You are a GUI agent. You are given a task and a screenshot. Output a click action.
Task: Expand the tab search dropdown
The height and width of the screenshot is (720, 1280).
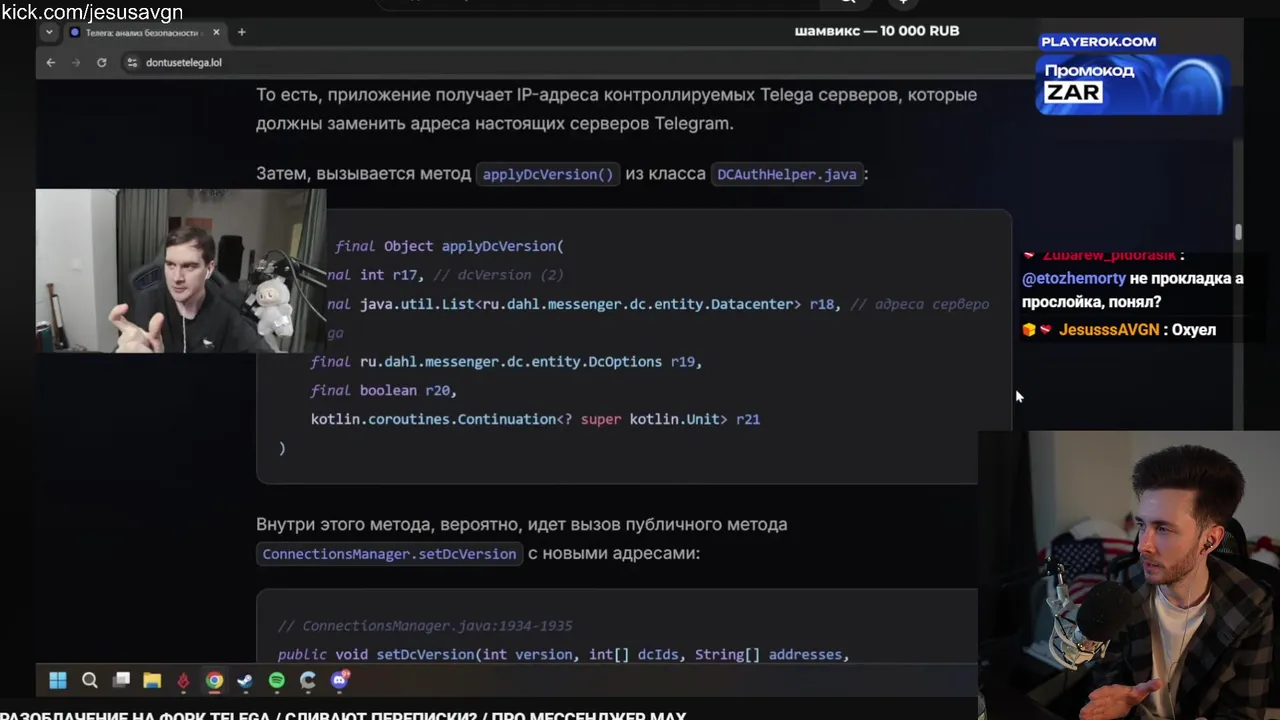pos(49,32)
